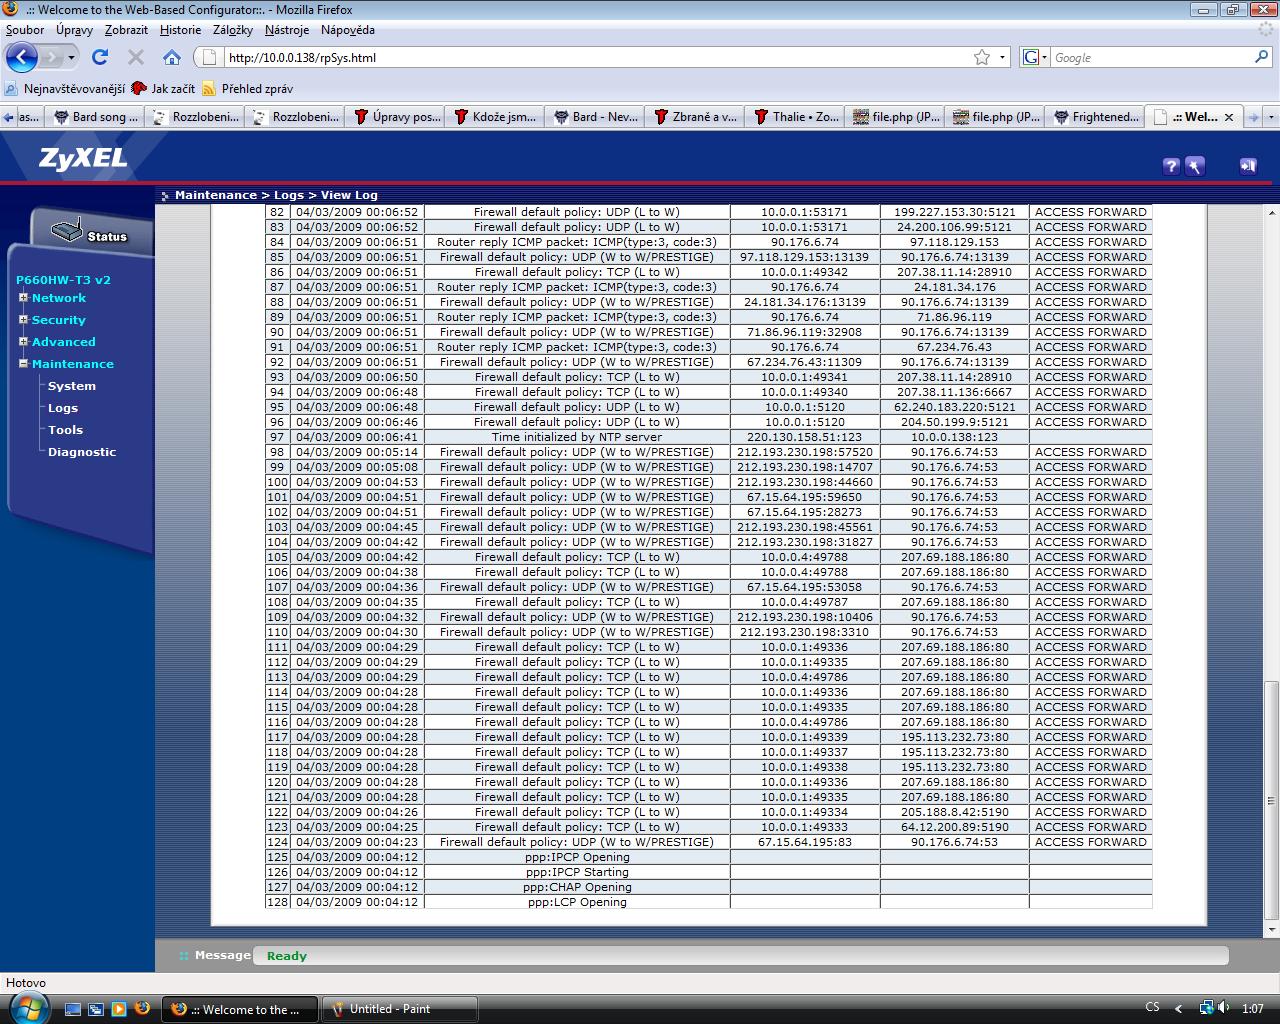The image size is (1280, 1024).
Task: Select Tools in the sidebar
Action: (65, 430)
